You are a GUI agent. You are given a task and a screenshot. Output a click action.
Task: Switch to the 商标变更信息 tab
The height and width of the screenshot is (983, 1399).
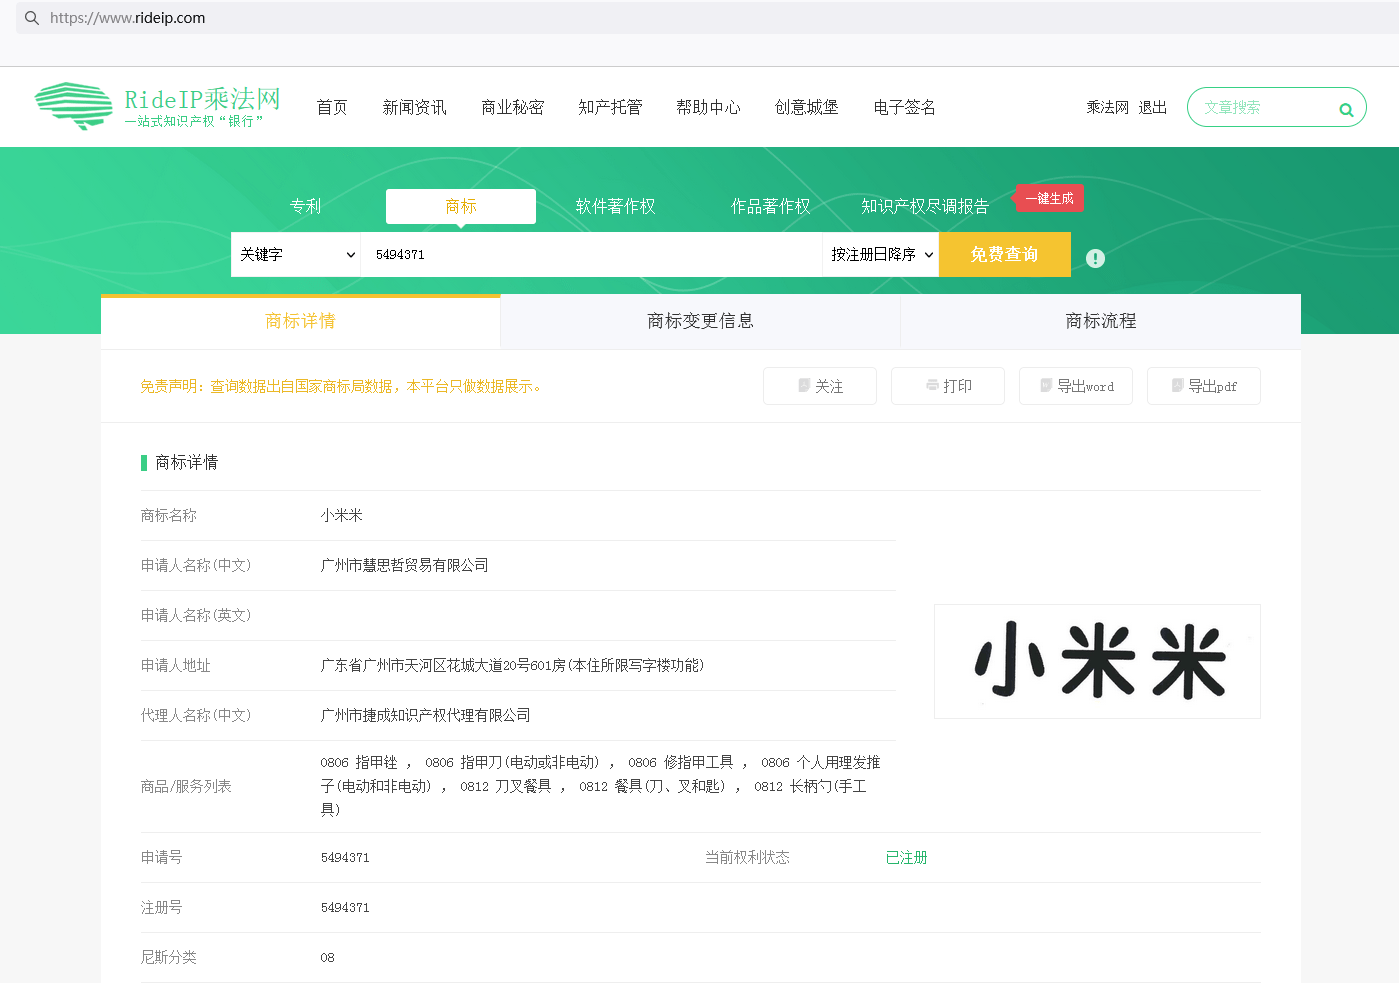700,321
